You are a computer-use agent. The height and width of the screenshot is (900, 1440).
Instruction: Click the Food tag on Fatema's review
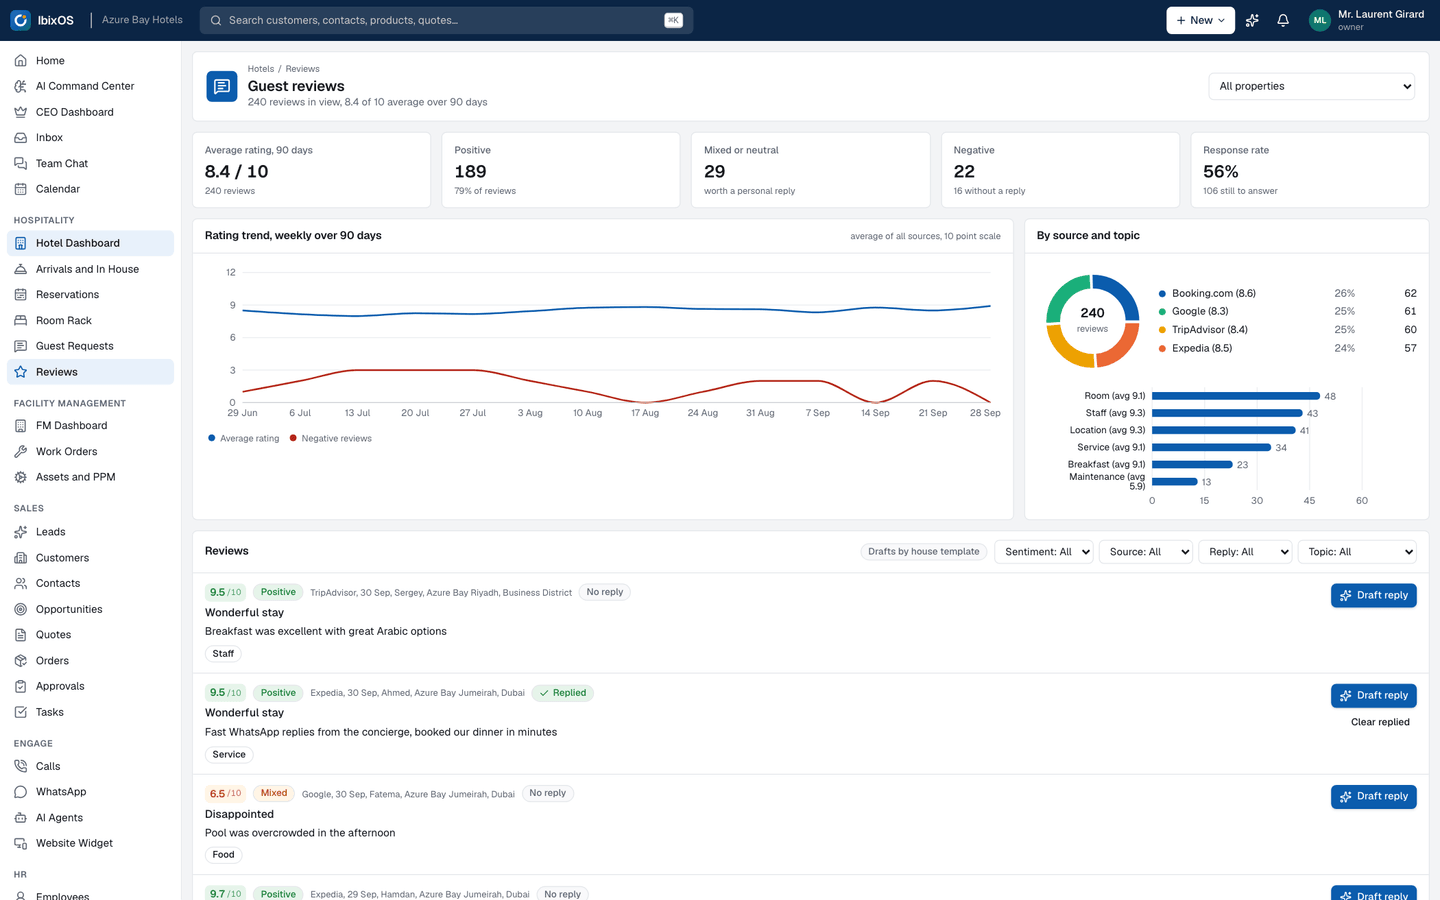click(223, 855)
